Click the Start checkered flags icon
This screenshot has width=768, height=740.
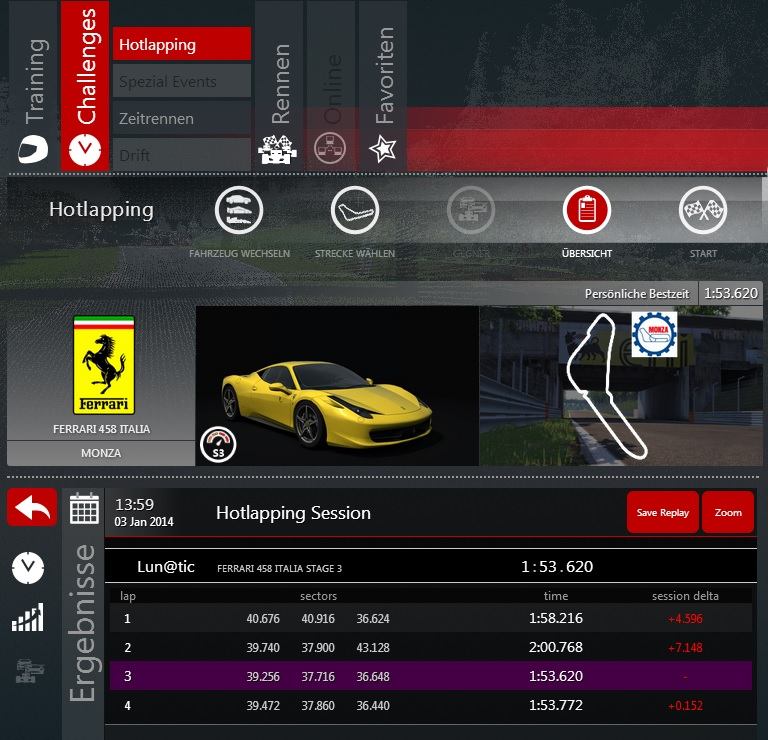click(x=703, y=210)
